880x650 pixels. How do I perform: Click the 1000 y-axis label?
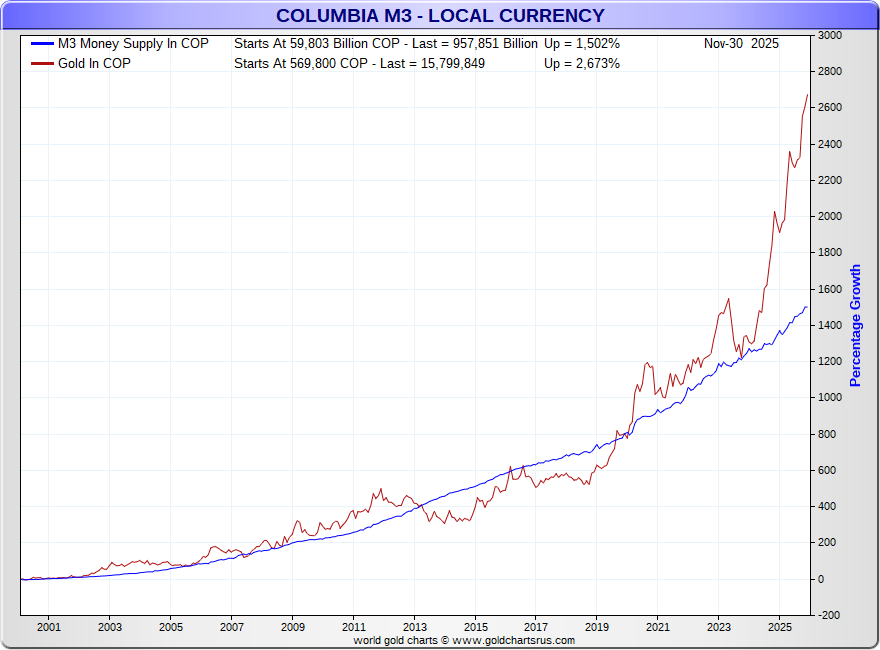[830, 397]
